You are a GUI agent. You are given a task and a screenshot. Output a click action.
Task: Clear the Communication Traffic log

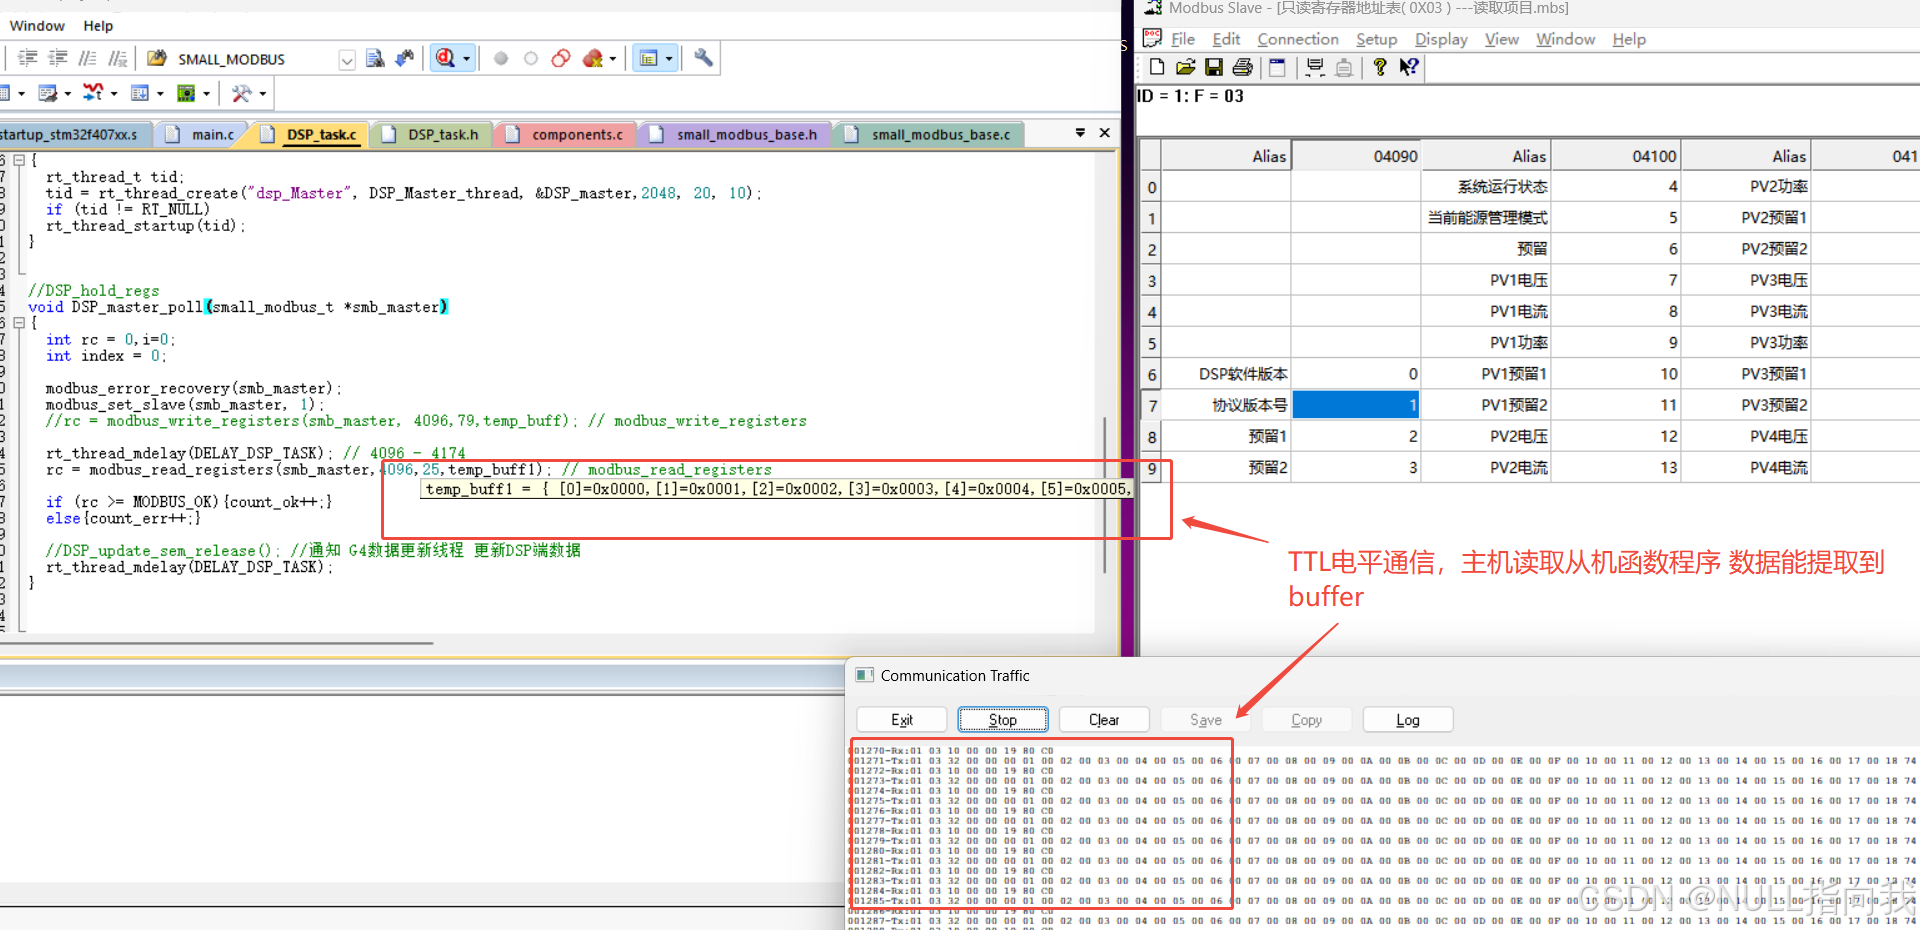coord(1103,719)
